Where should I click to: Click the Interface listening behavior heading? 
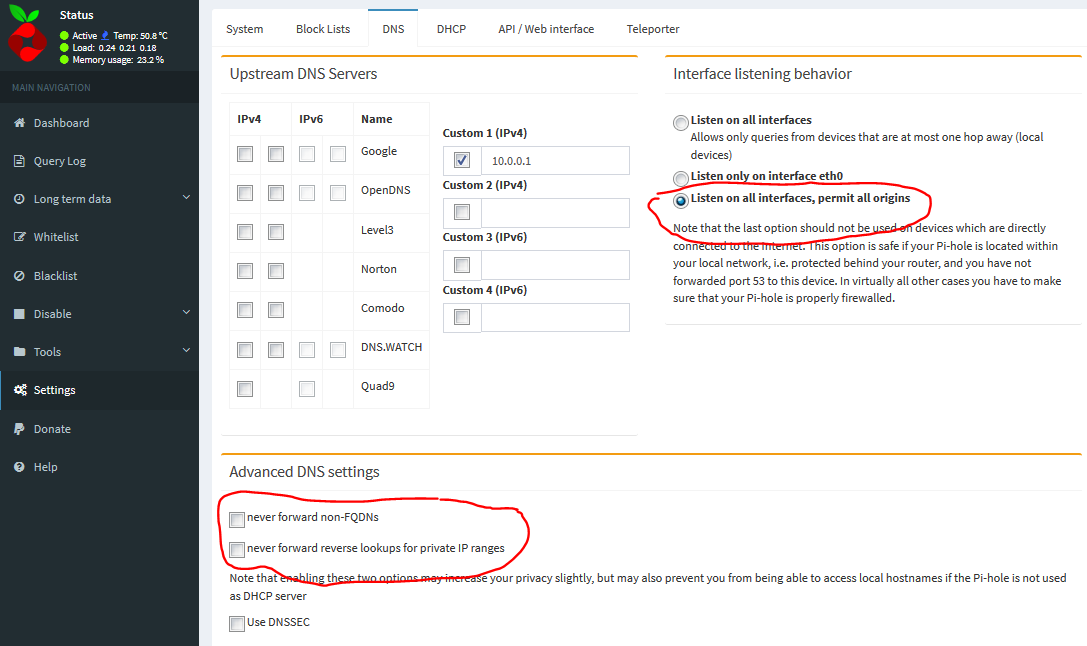[x=763, y=73]
